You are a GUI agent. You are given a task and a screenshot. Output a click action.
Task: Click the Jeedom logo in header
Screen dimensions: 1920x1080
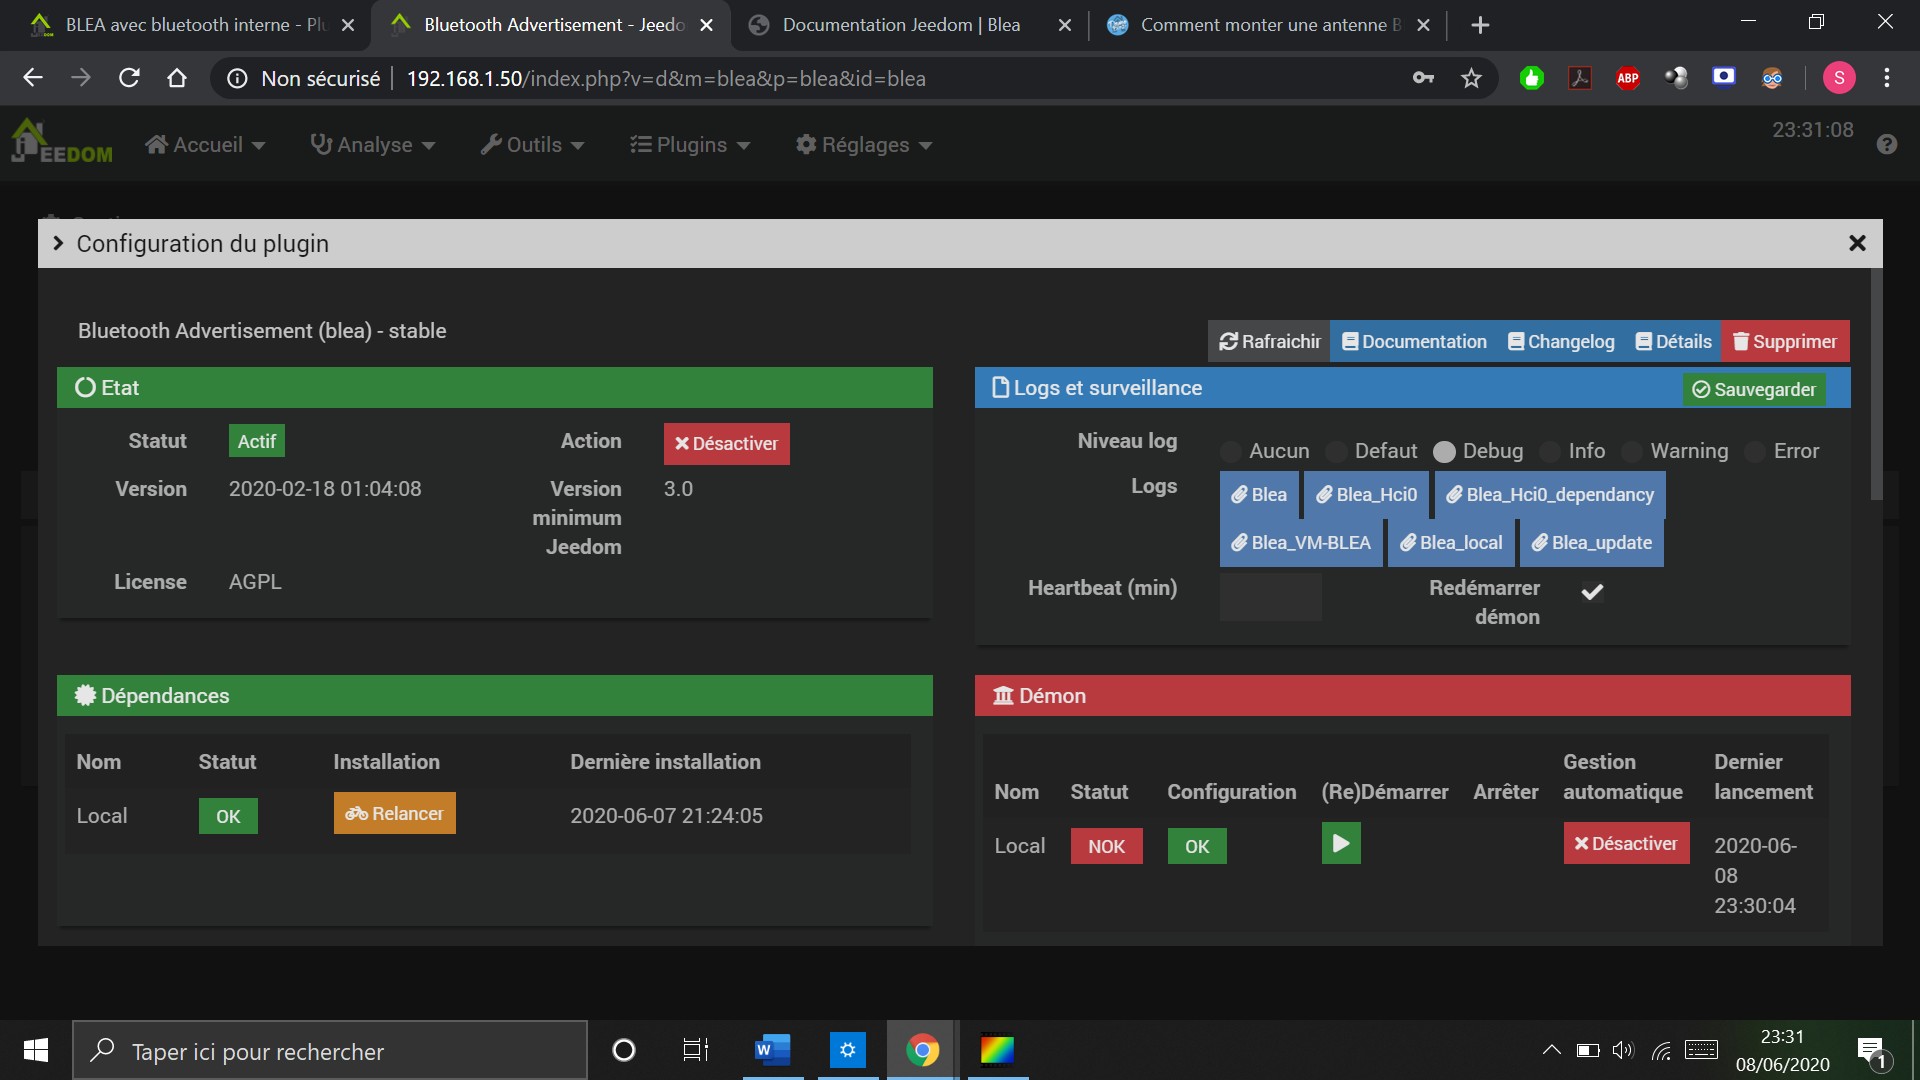pos(61,142)
